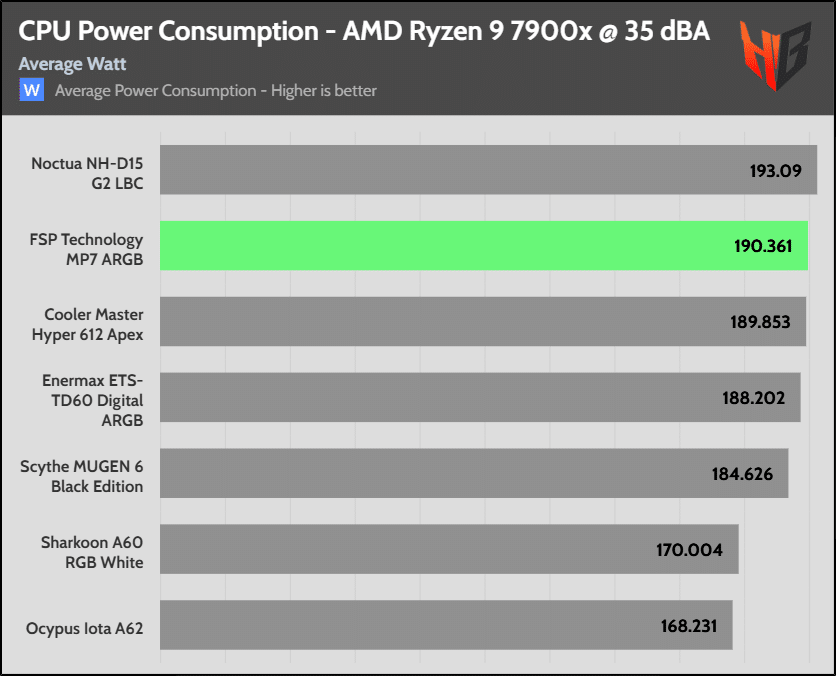Select the Cooler Master Hyper 612 Apex label
Image resolution: width=836 pixels, height=676 pixels.
click(87, 324)
